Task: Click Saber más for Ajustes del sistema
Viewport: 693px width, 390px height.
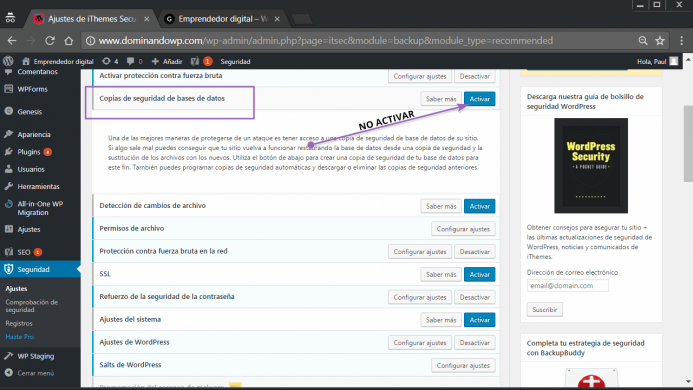Action: click(x=441, y=320)
